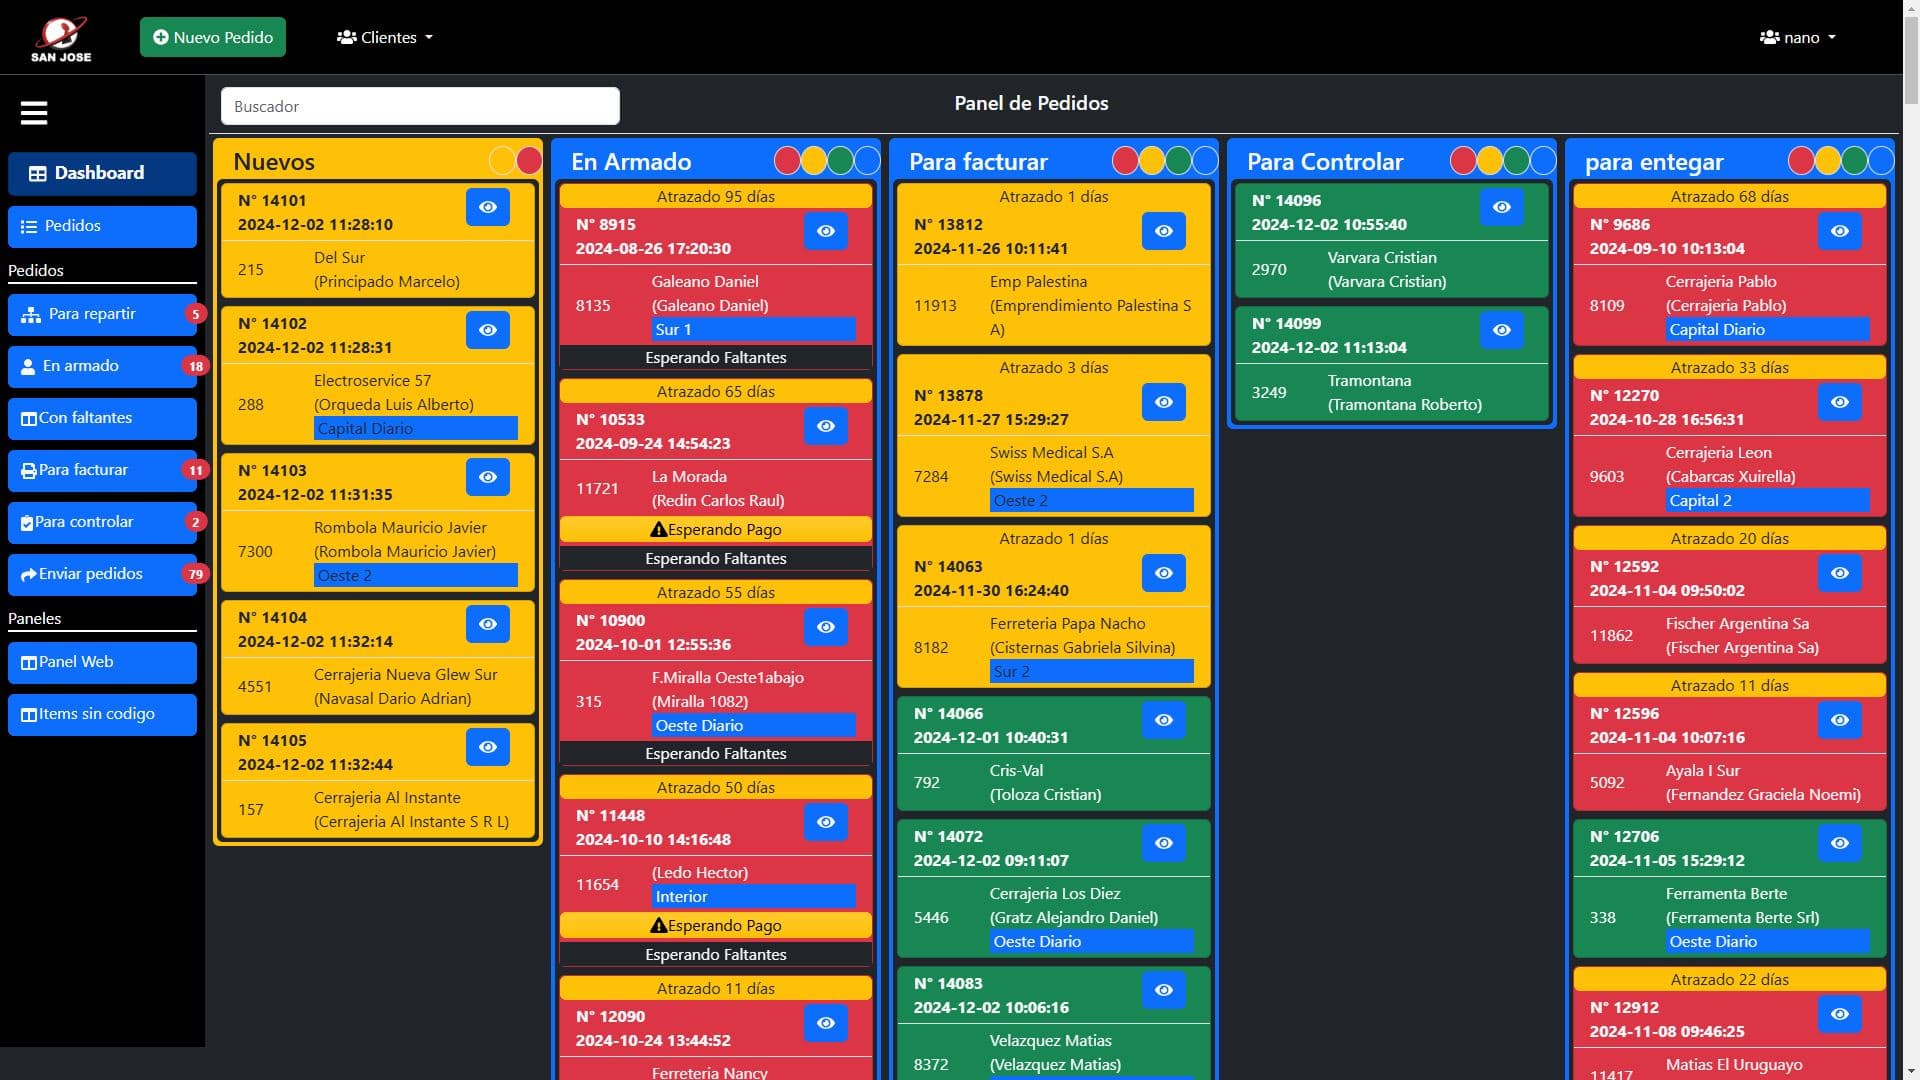The image size is (1920, 1080).
Task: Toggle blue filter circle in para entegar column
Action: coord(1882,160)
